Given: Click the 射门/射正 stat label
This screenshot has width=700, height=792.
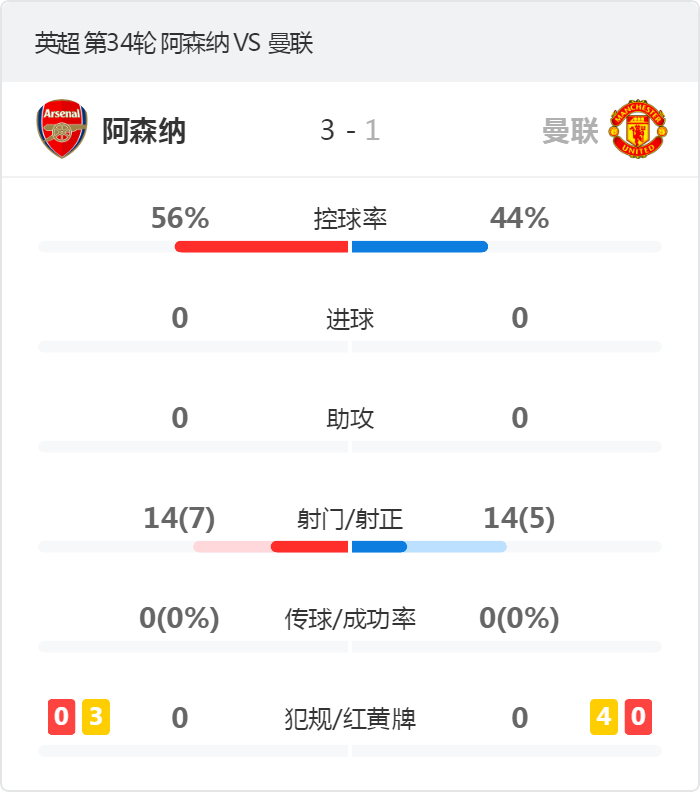Looking at the screenshot, I should [350, 519].
